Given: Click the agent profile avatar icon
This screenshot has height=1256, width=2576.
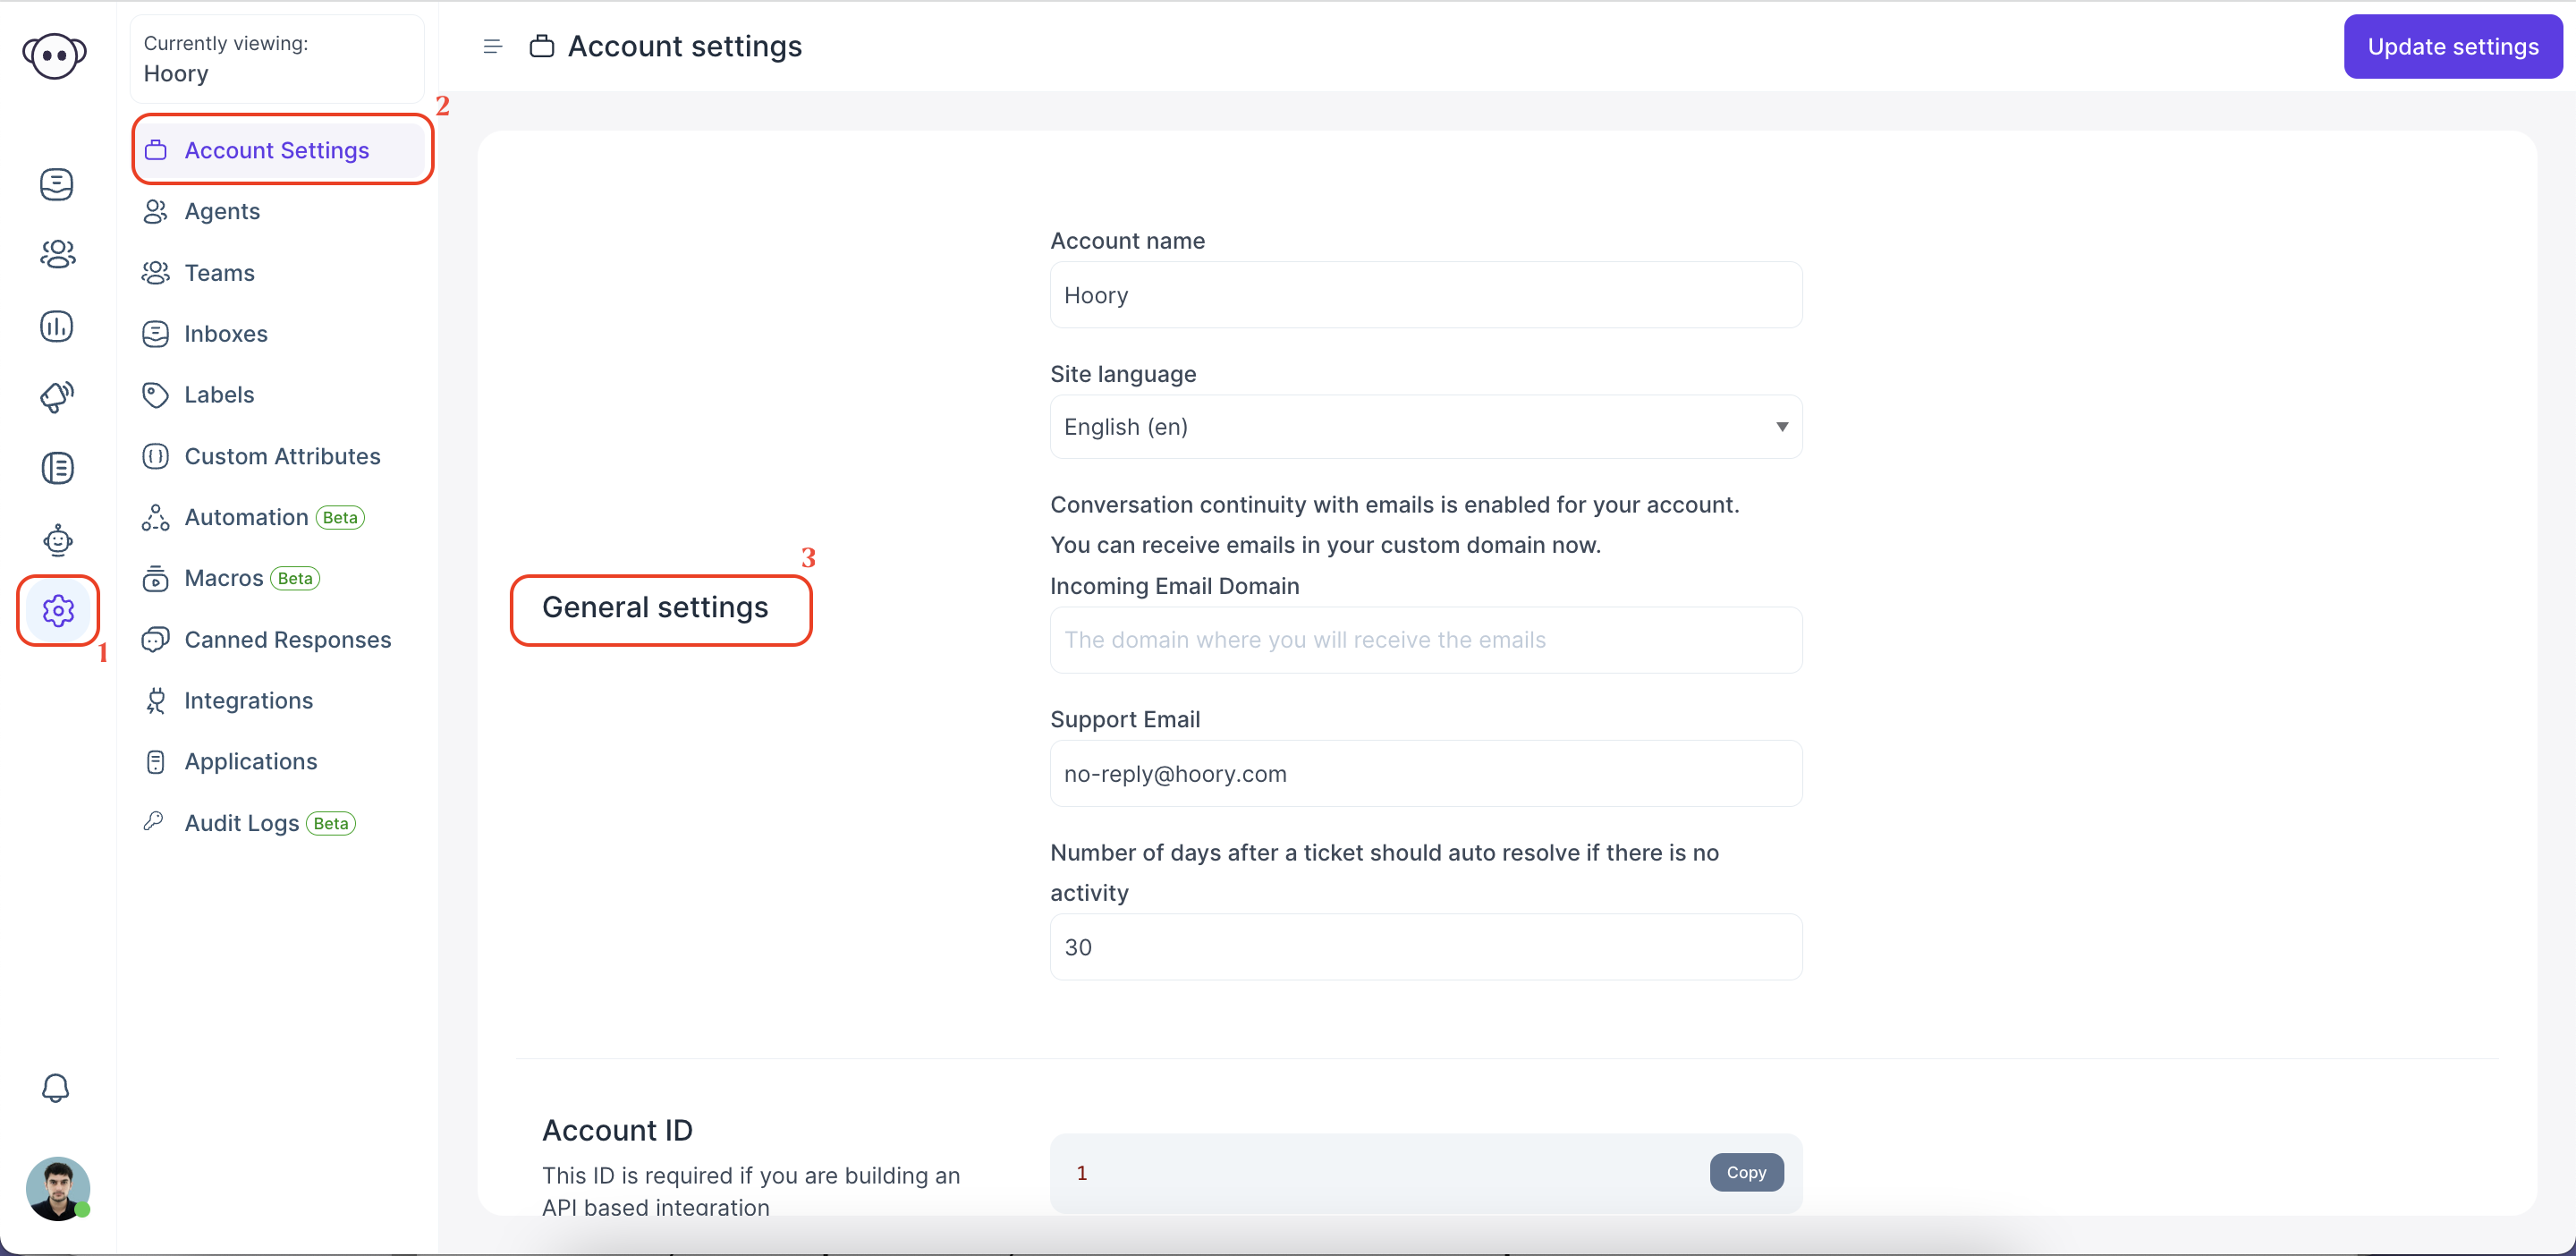Looking at the screenshot, I should [57, 1190].
